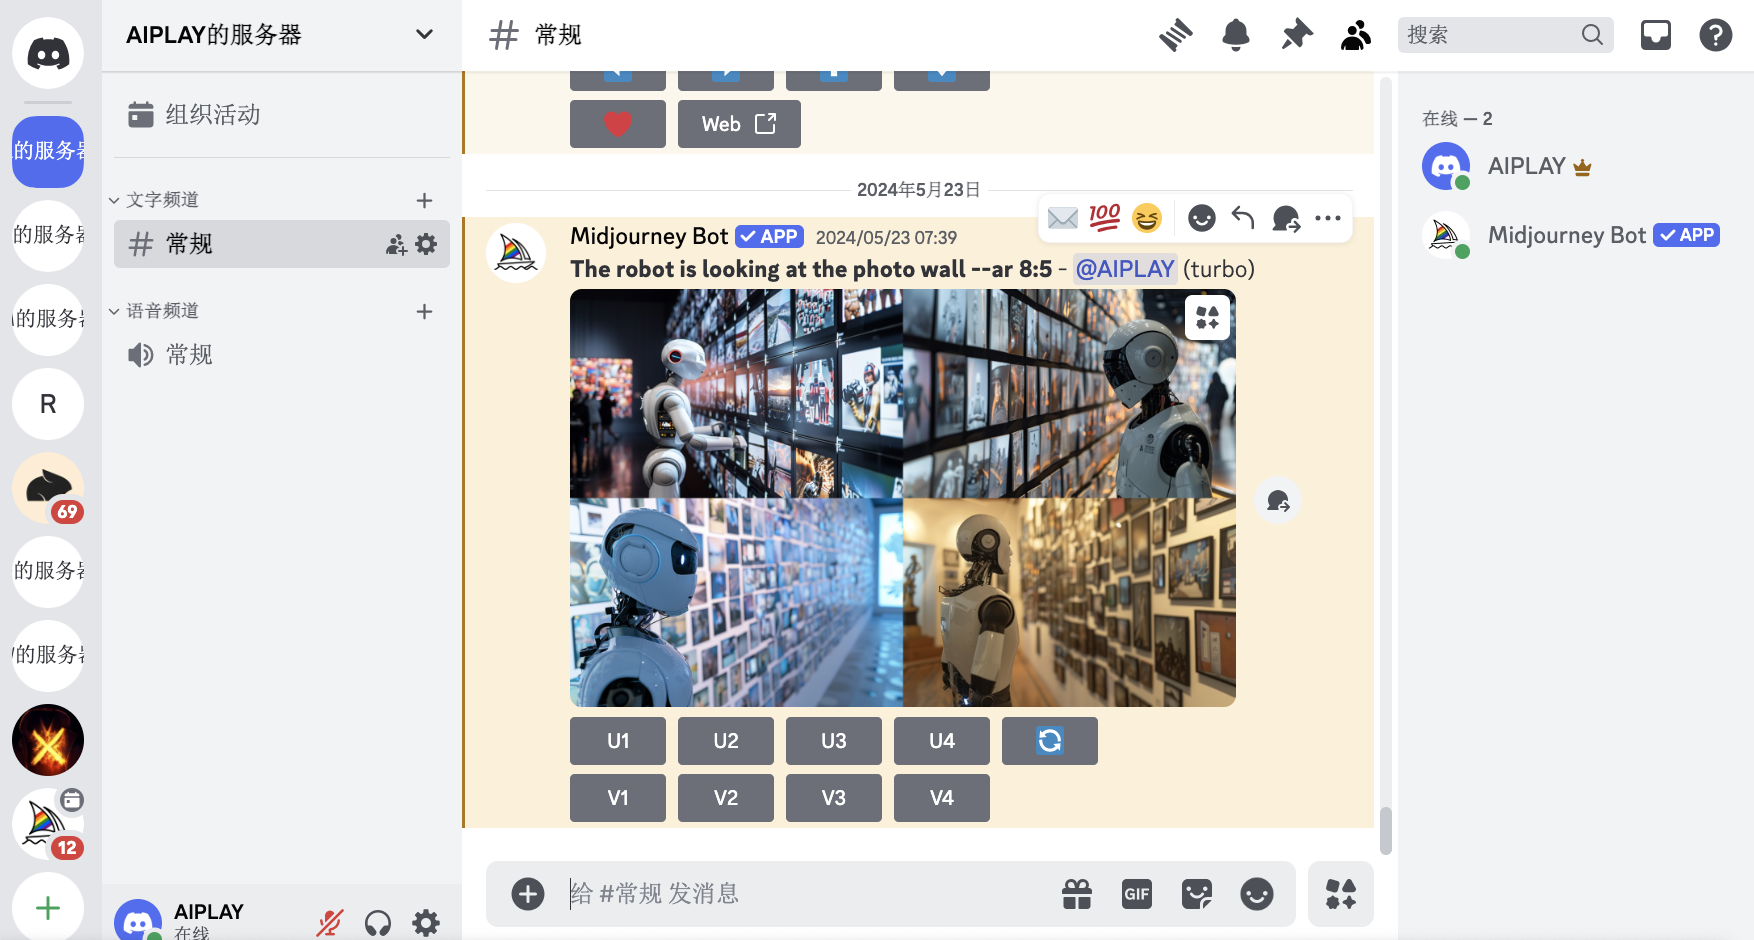Image resolution: width=1754 pixels, height=940 pixels.
Task: Select the highlighted blue server icon
Action: pos(48,151)
